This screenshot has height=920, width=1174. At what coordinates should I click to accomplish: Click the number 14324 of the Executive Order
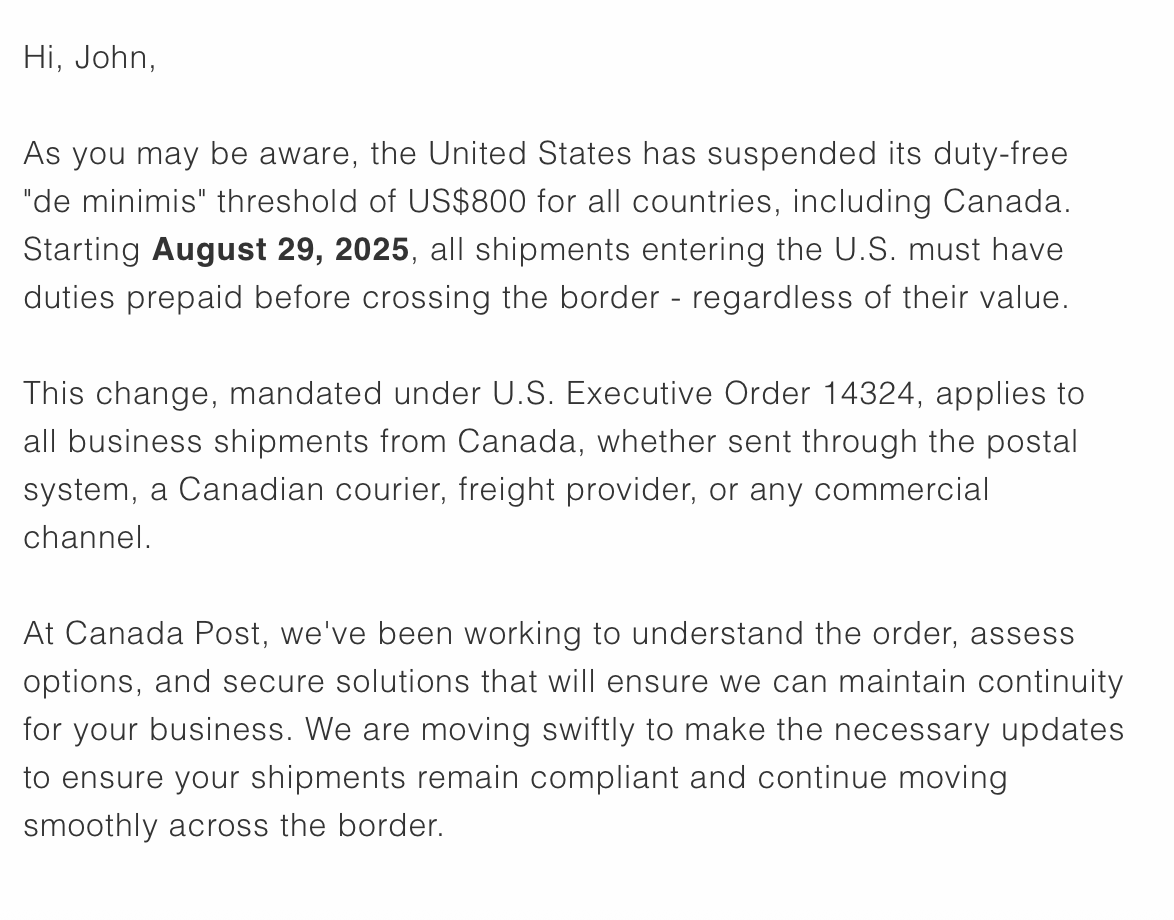(x=869, y=393)
